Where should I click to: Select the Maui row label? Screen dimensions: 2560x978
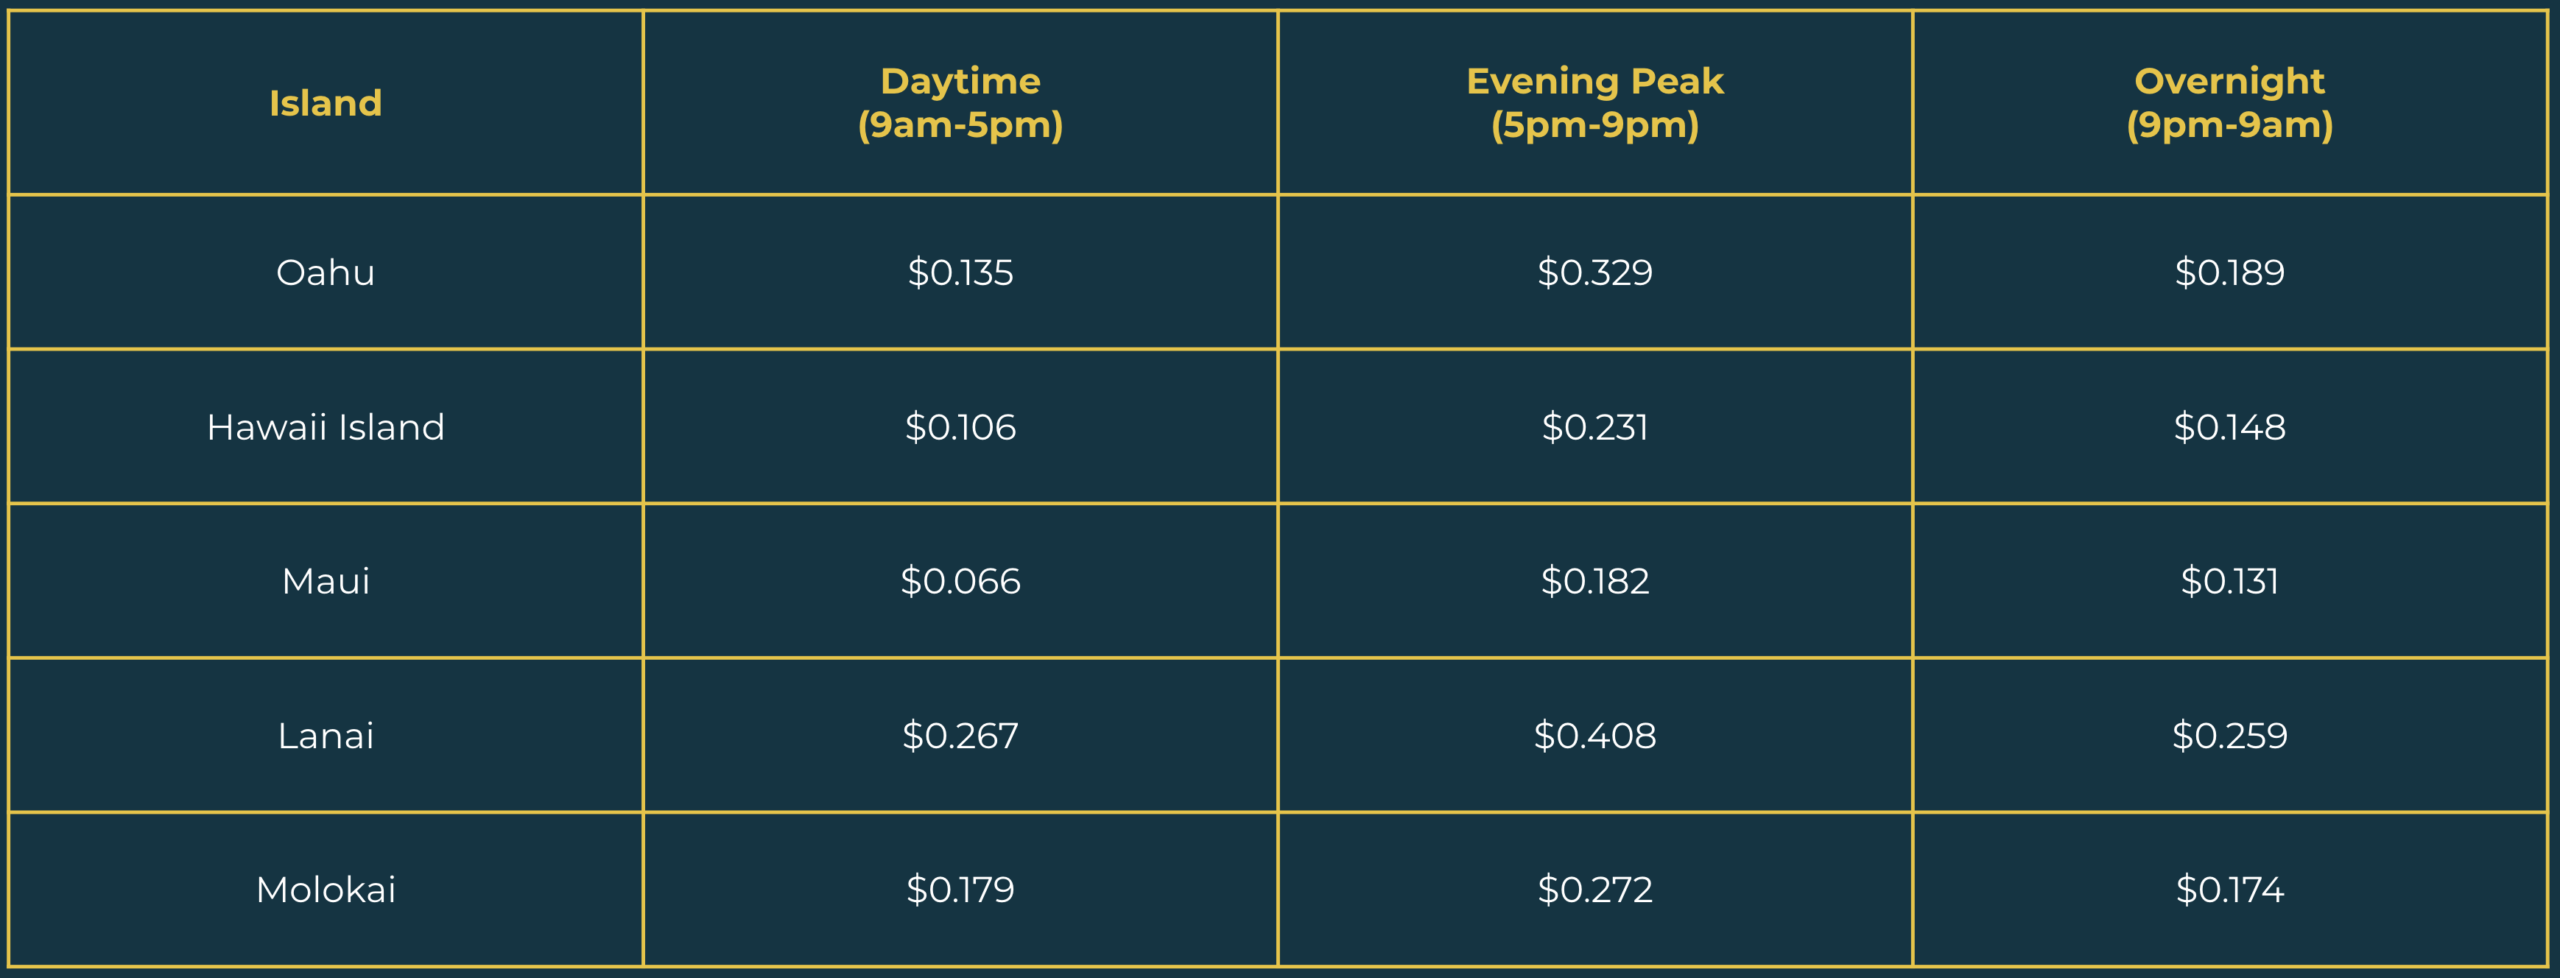[325, 581]
